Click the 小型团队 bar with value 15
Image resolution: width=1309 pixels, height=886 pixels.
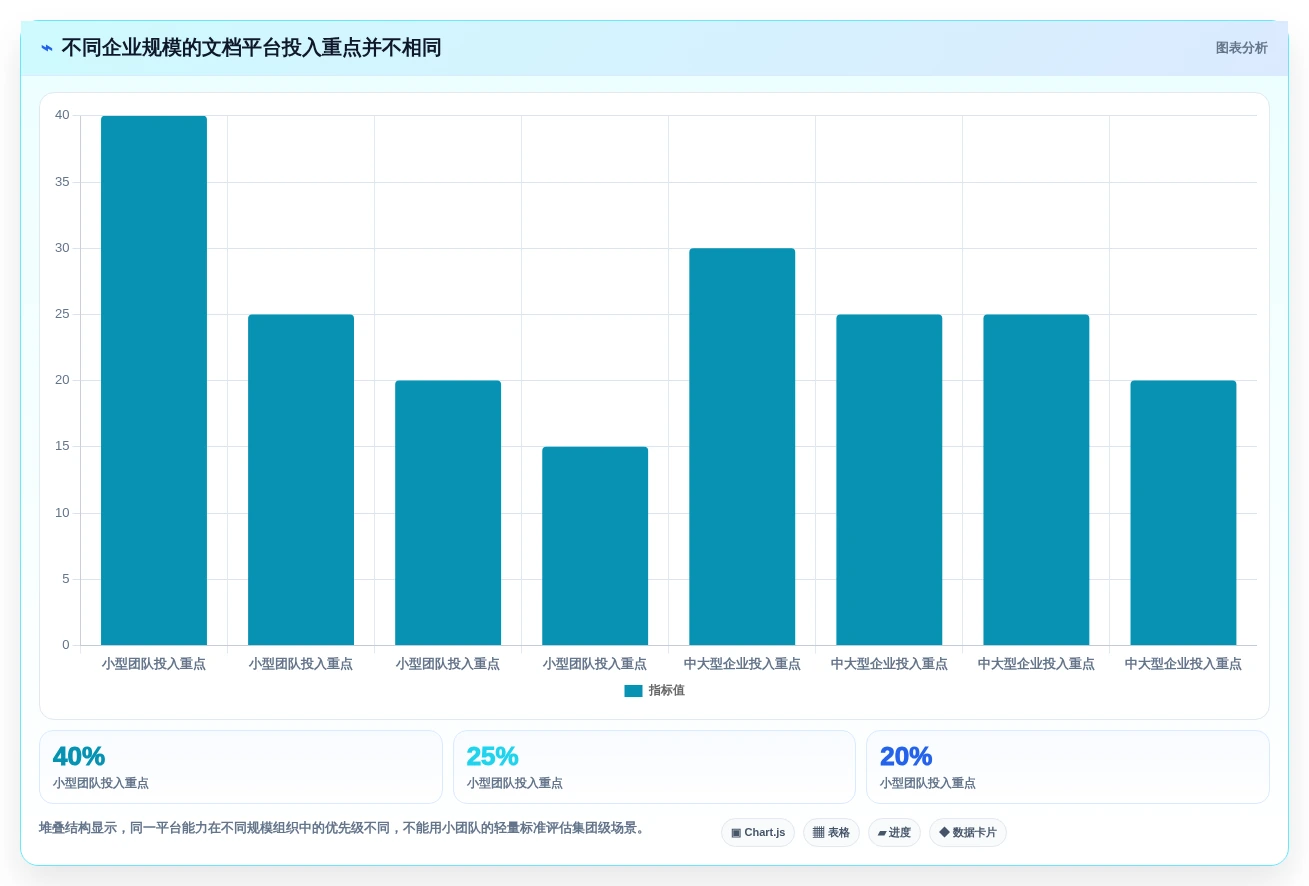pyautogui.click(x=595, y=546)
